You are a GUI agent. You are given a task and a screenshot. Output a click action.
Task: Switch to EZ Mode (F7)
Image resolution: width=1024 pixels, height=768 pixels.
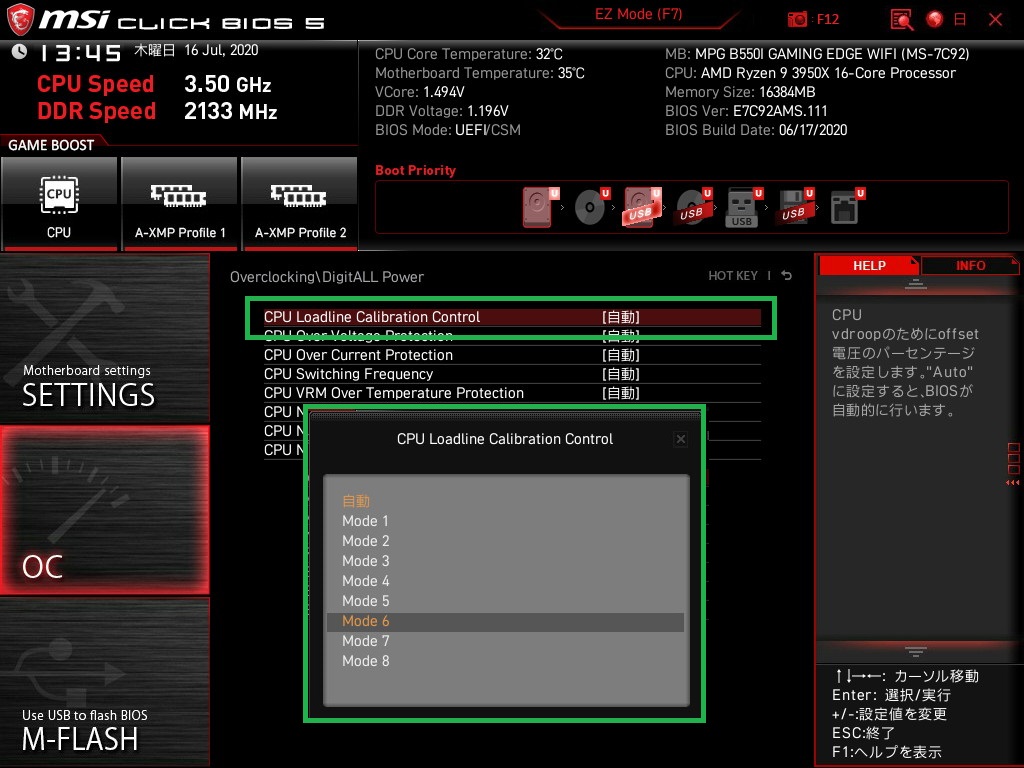[x=638, y=15]
